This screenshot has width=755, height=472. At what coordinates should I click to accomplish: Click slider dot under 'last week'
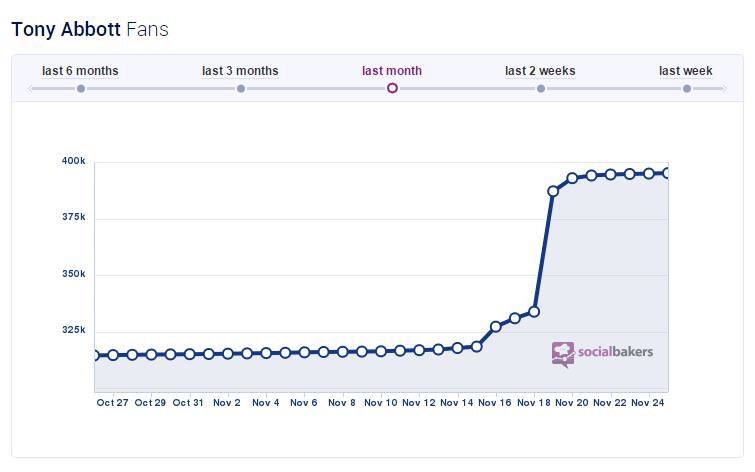coord(687,89)
